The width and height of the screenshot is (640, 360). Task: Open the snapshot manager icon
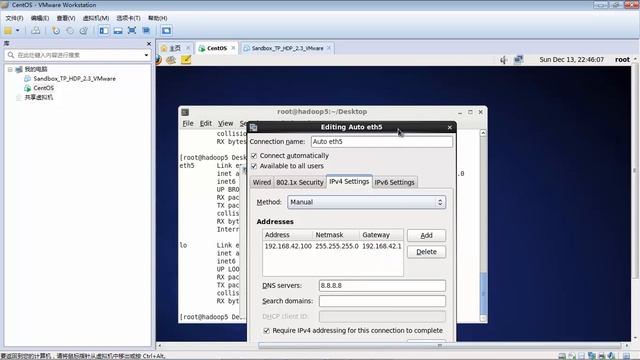(84, 31)
